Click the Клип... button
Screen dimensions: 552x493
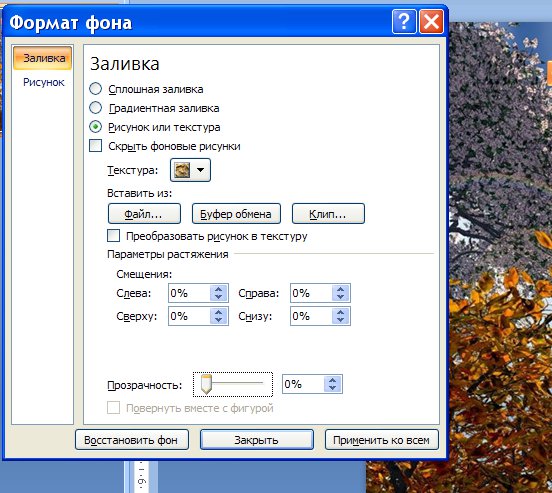328,213
